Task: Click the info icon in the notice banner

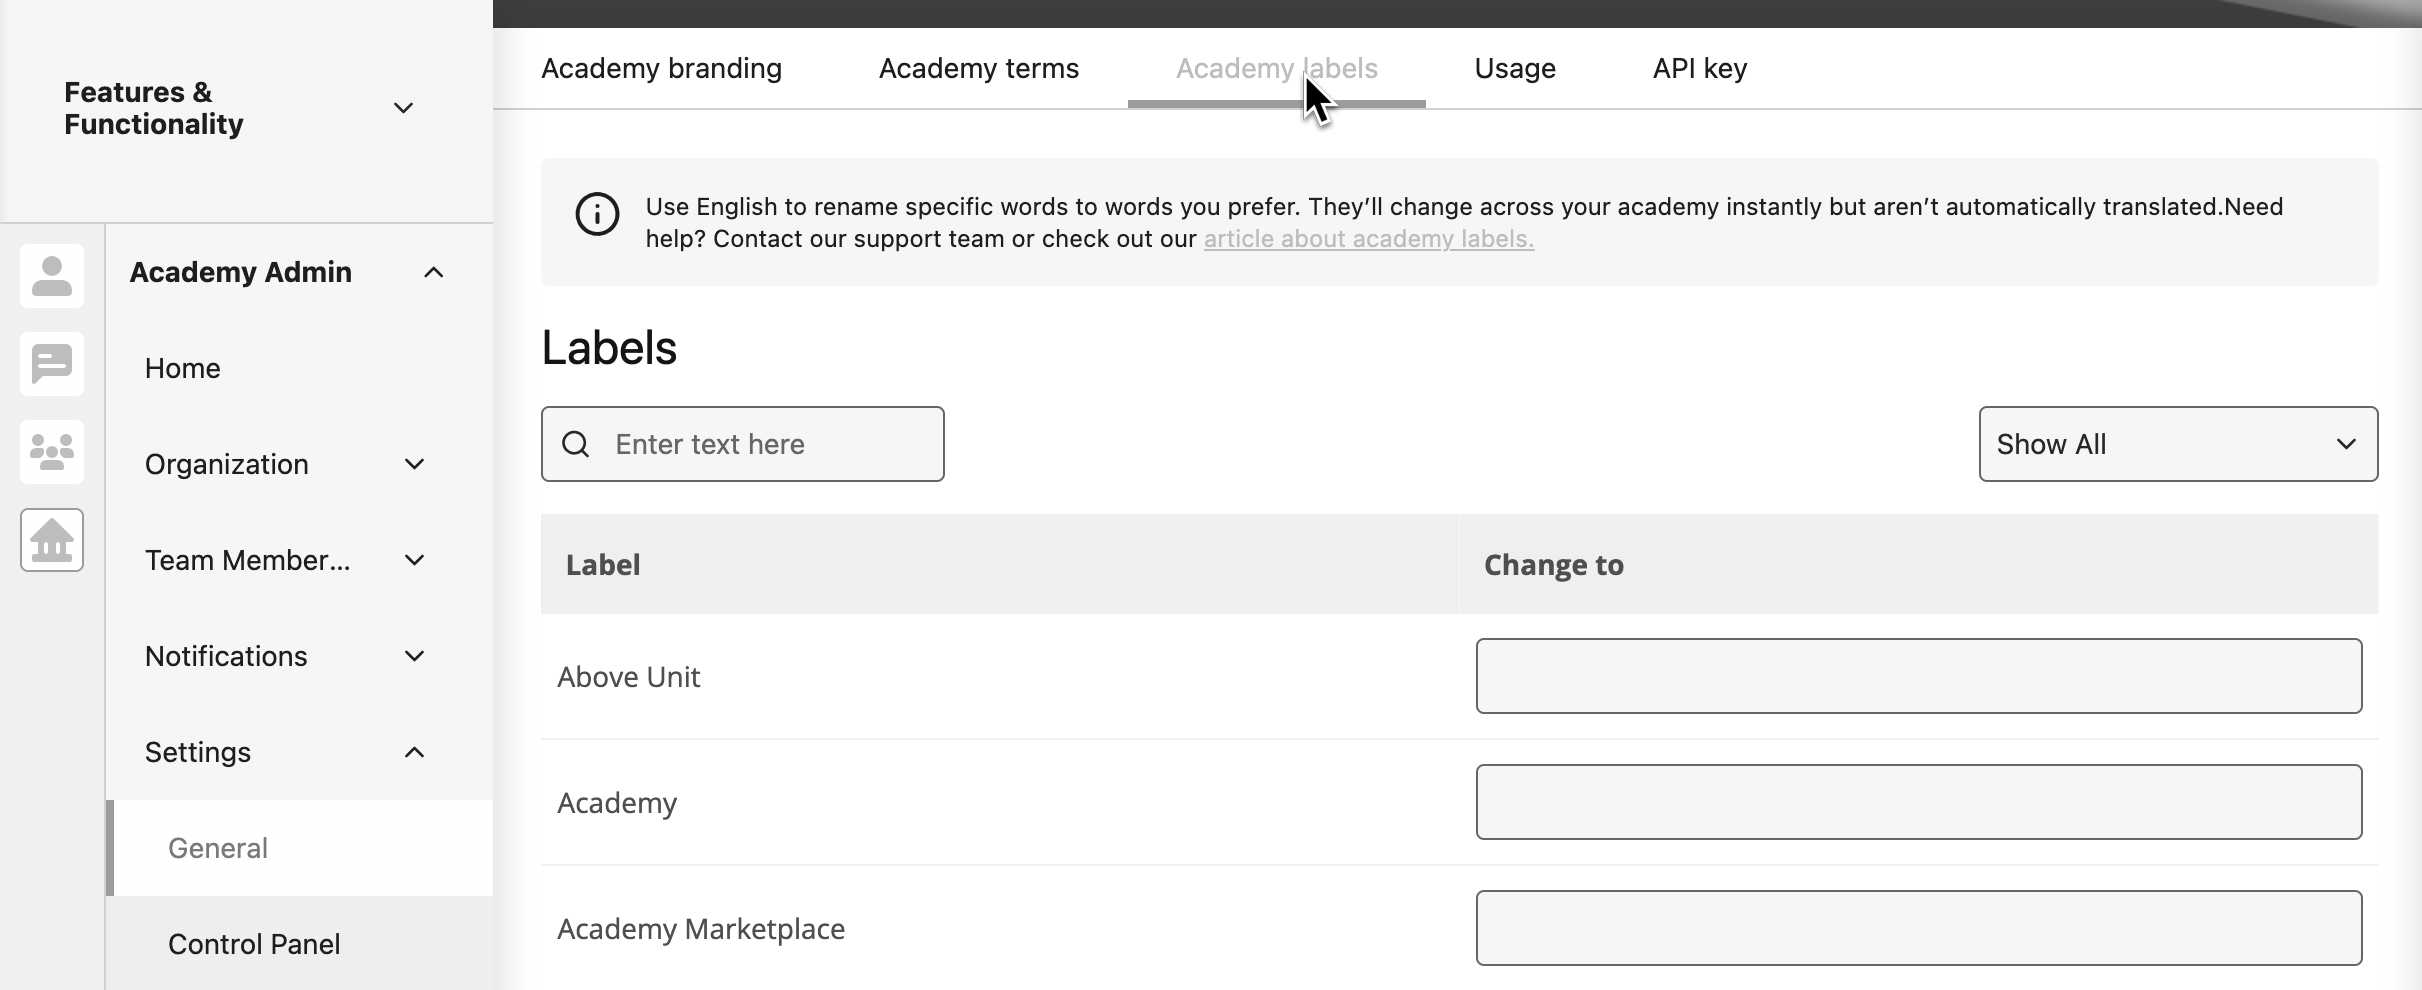Action: click(597, 214)
